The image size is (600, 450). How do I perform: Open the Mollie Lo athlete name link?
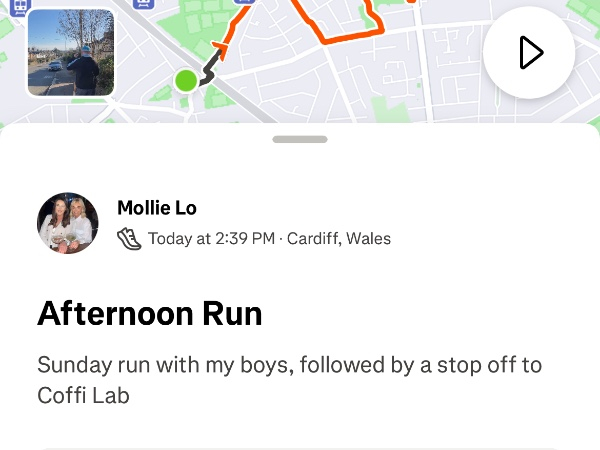[157, 208]
